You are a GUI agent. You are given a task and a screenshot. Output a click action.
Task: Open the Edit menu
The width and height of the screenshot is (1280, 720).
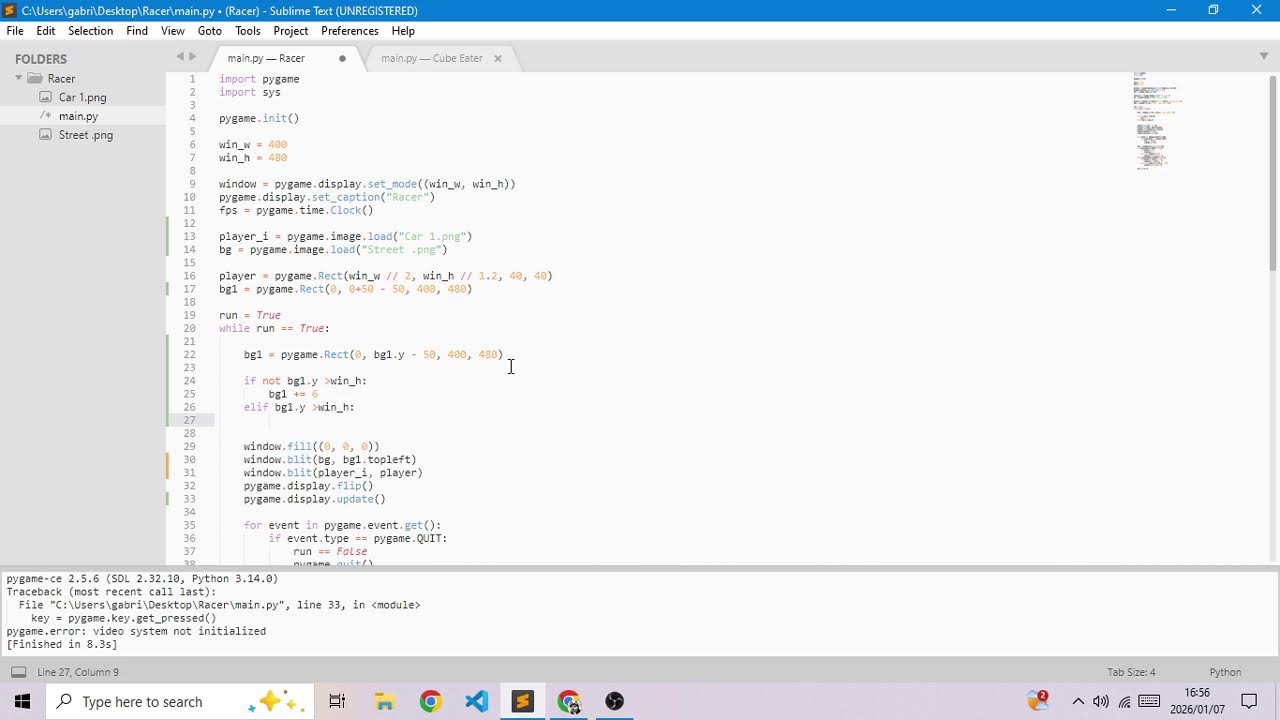pyautogui.click(x=46, y=31)
